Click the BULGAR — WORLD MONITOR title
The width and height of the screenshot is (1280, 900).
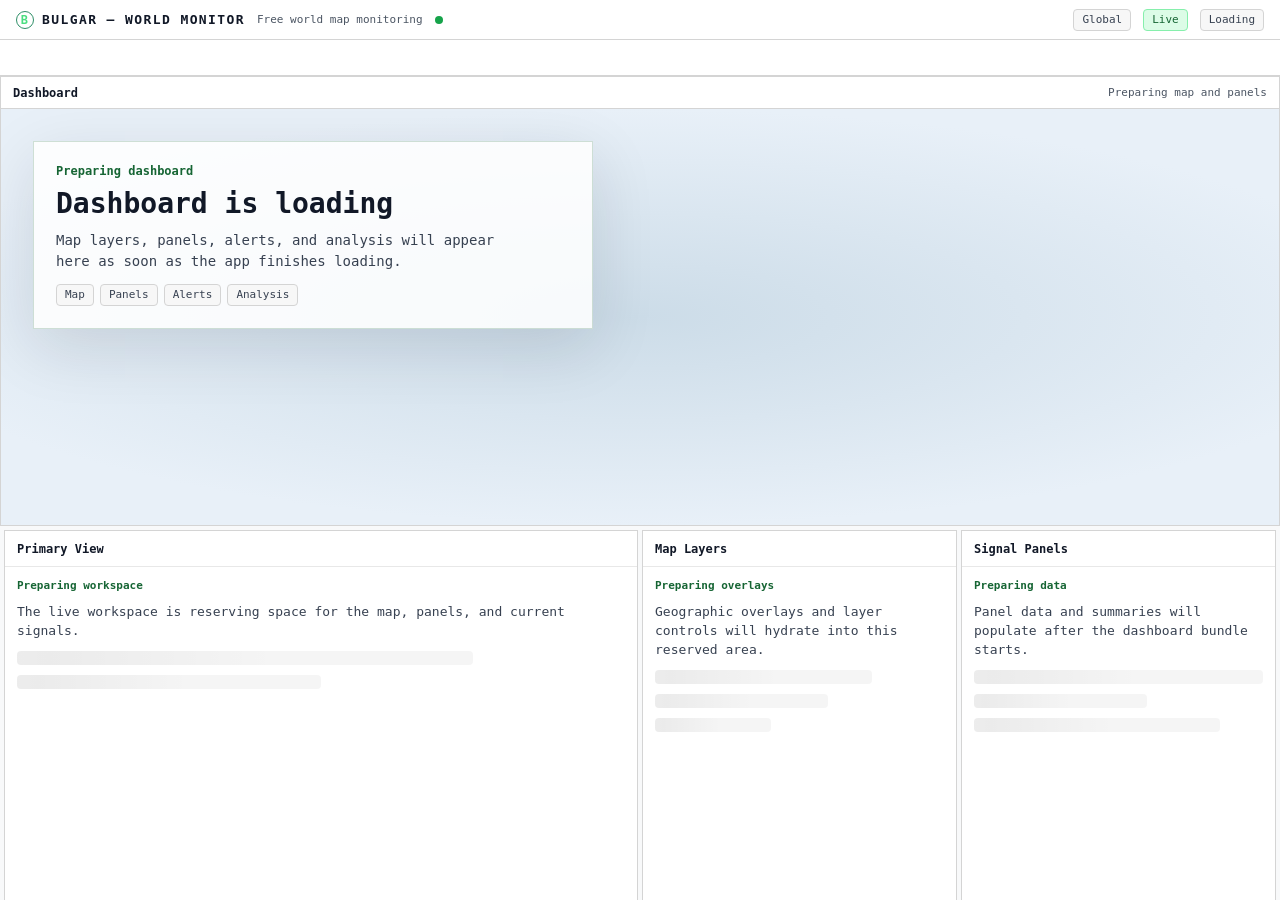click(x=143, y=20)
